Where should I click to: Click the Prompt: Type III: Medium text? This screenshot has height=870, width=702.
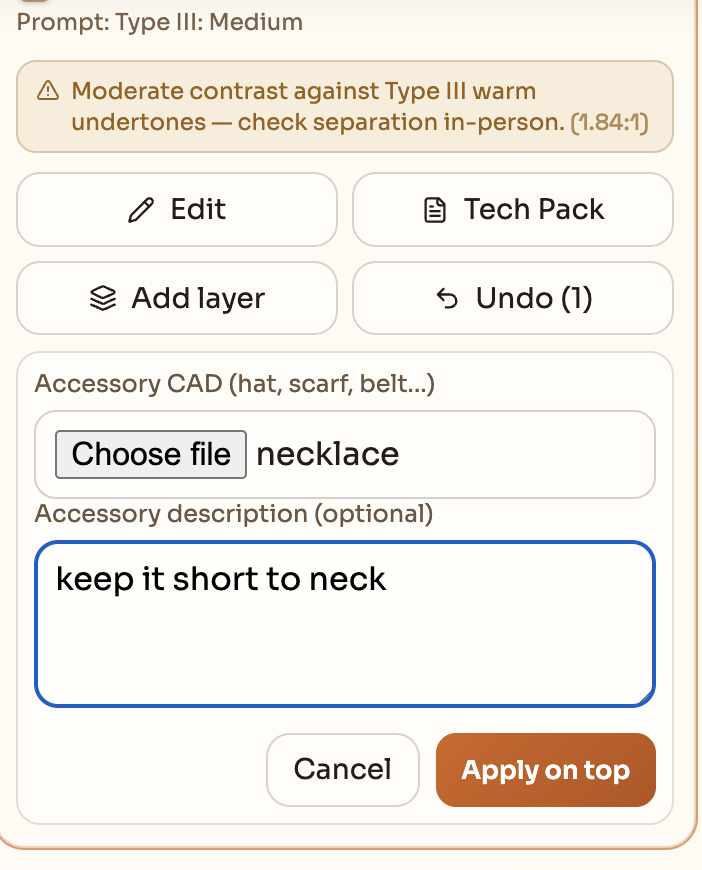coord(160,22)
